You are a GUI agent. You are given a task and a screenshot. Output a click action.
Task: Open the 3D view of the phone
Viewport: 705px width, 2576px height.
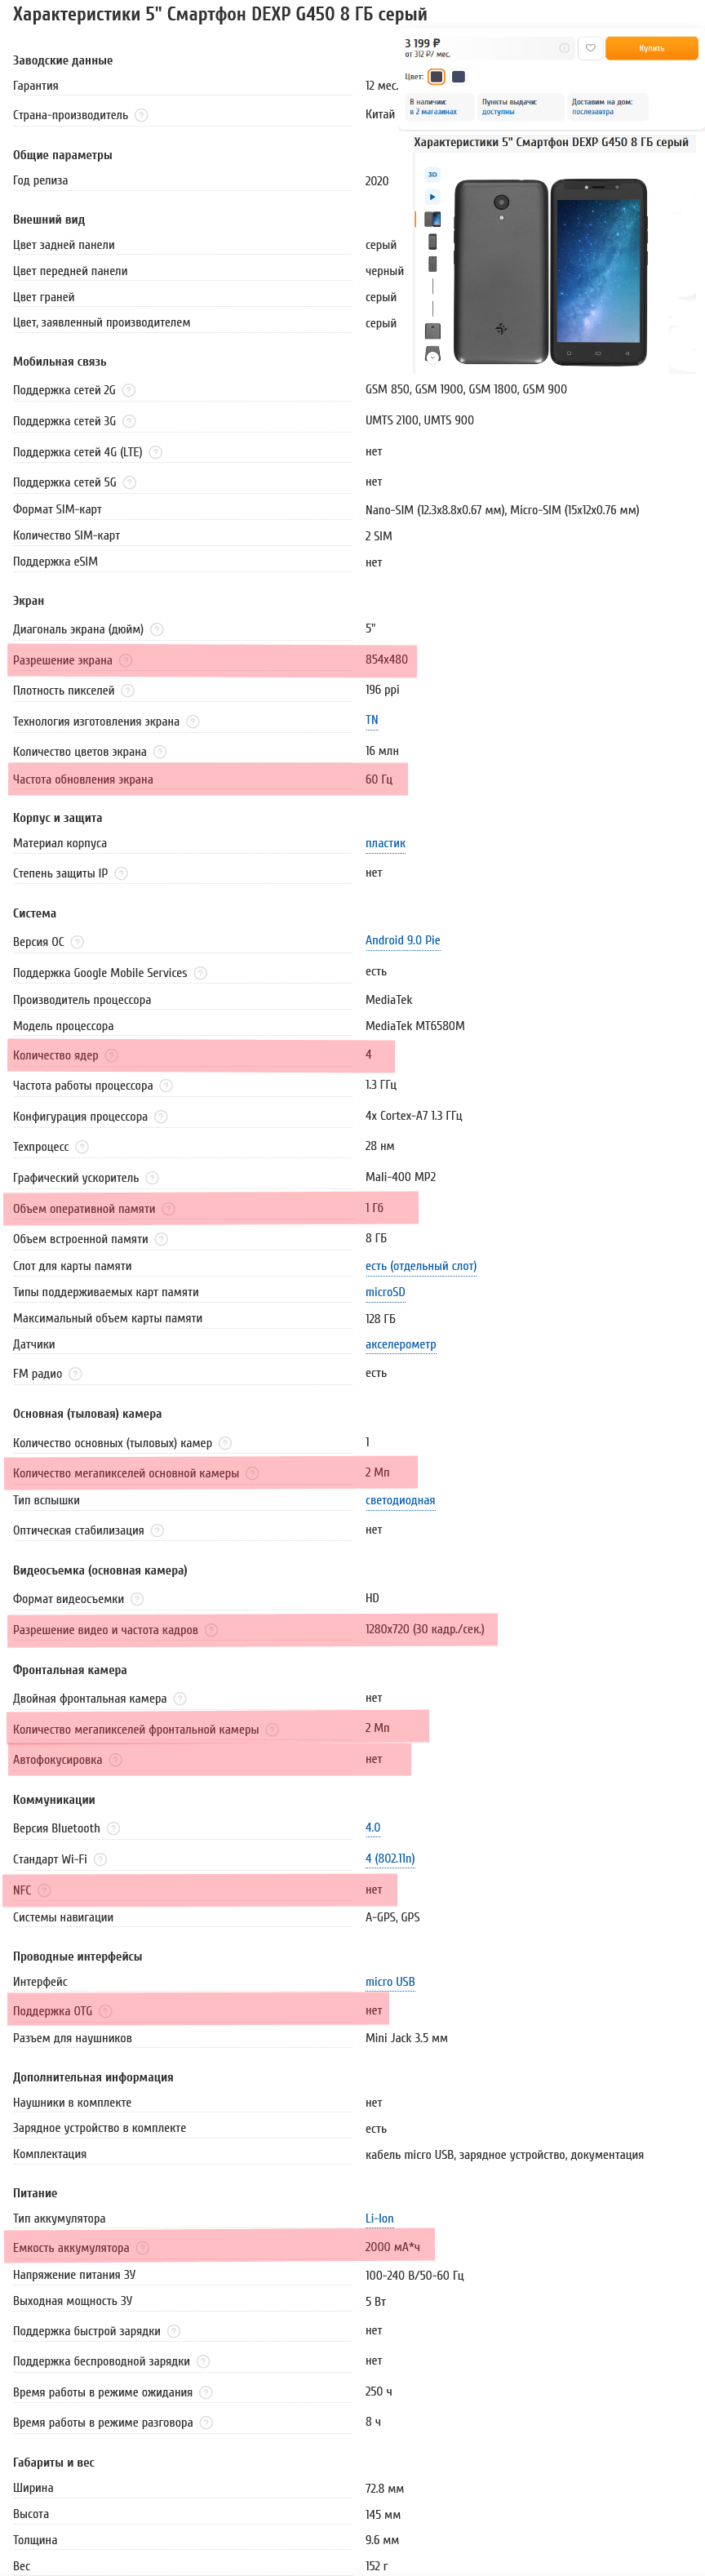click(x=432, y=174)
